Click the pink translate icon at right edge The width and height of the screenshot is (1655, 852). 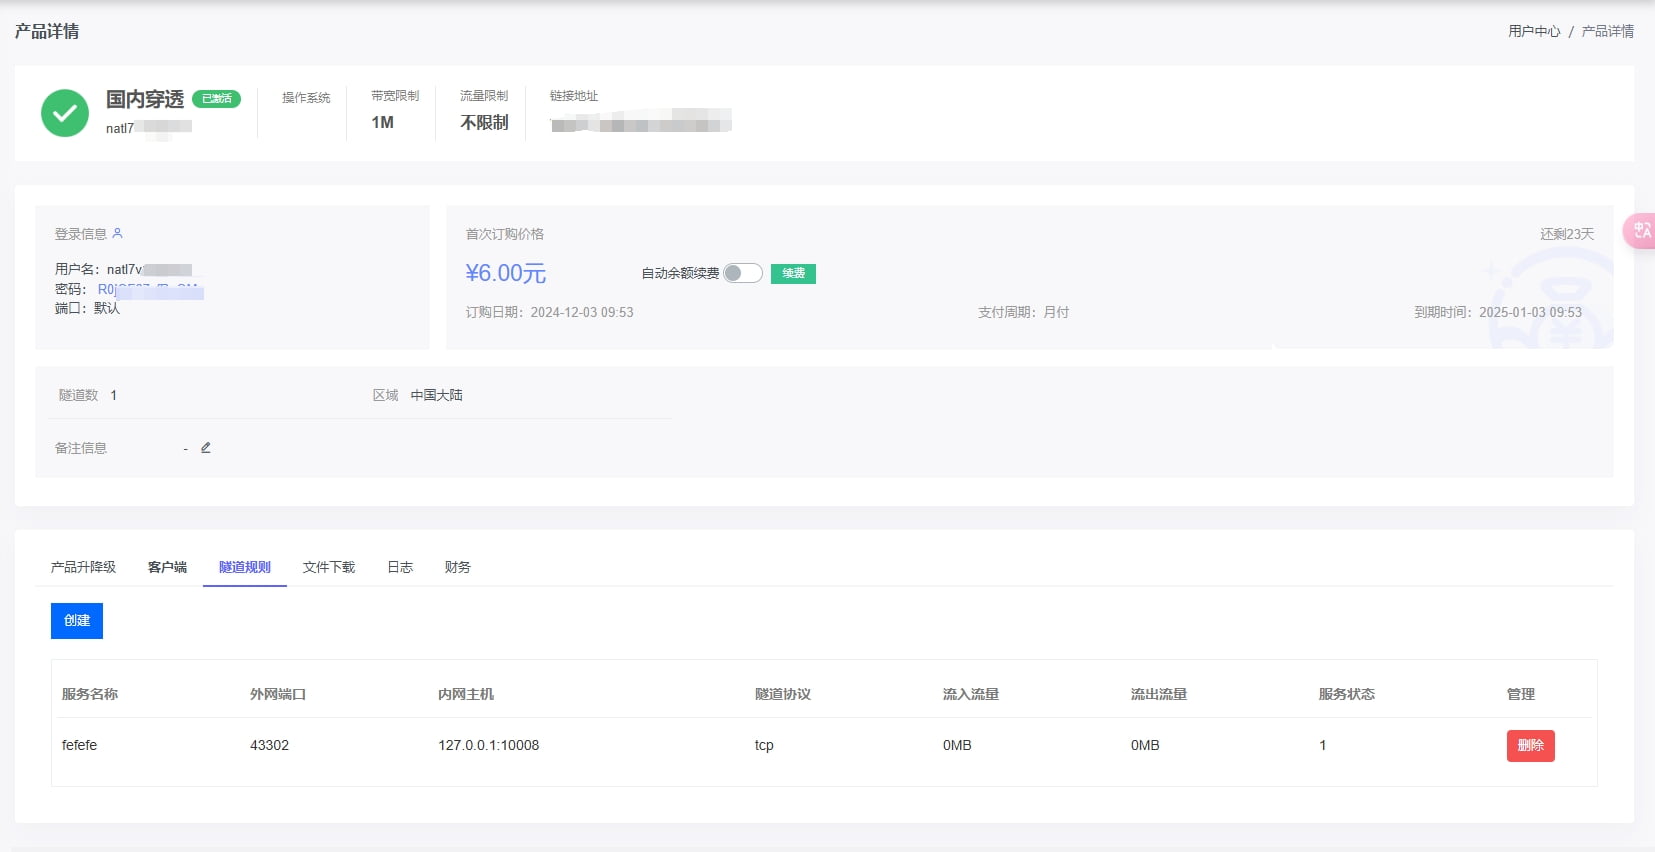[x=1641, y=231]
